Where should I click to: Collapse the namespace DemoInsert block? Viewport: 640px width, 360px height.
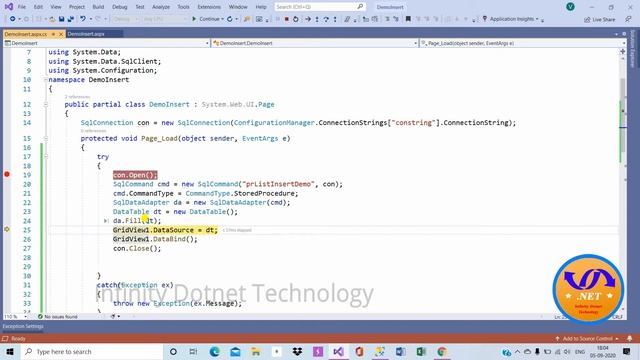click(46, 80)
